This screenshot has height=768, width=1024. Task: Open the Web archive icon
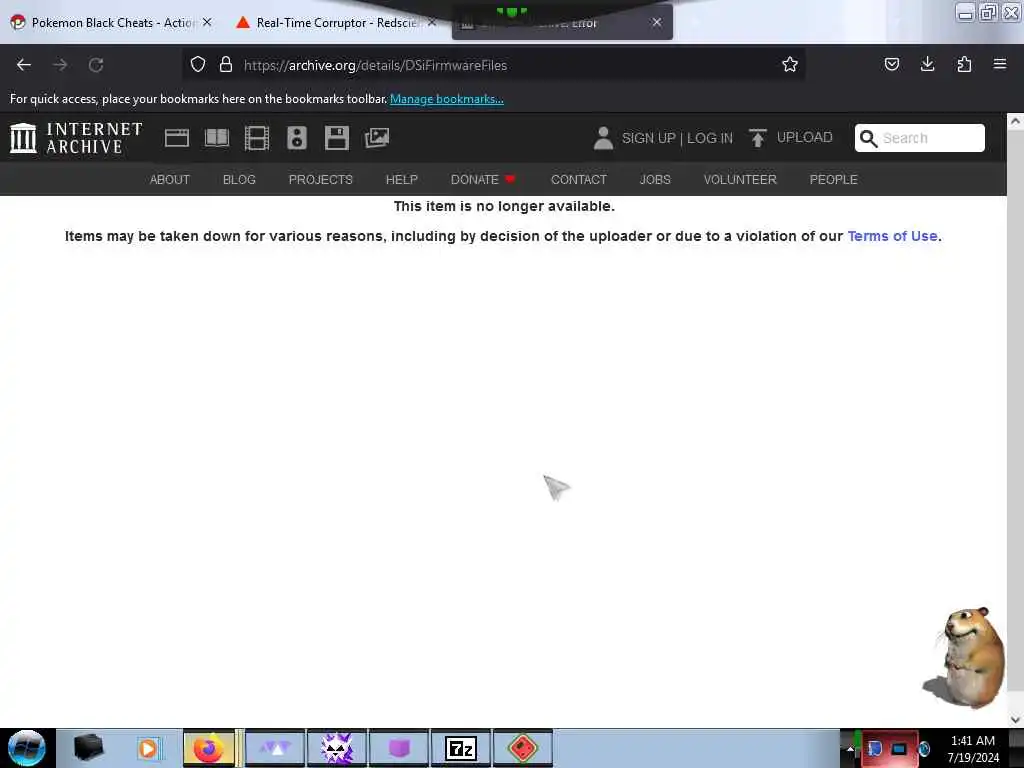[176, 138]
